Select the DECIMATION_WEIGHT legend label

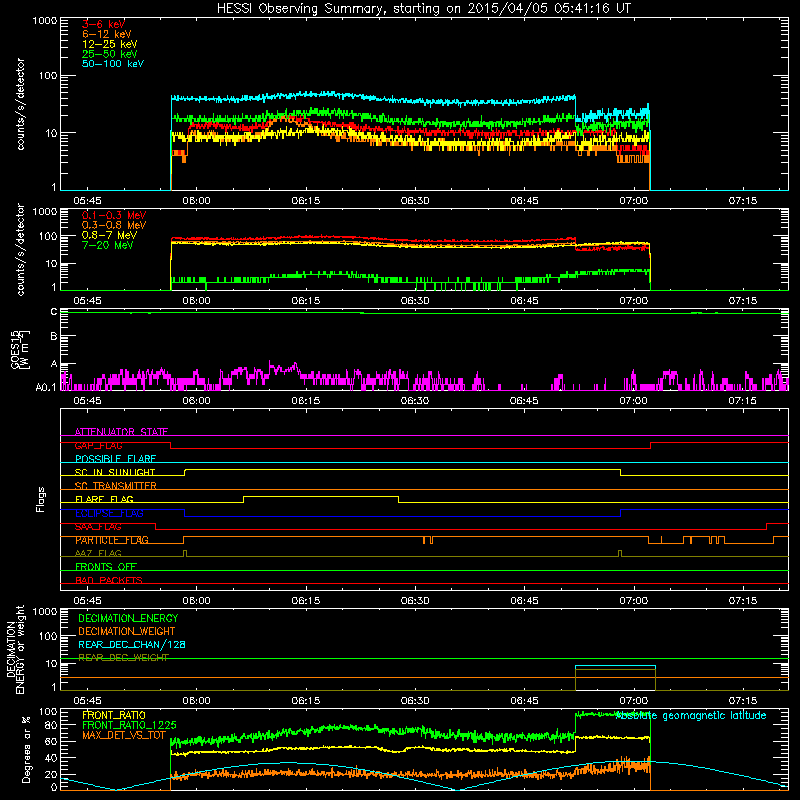pos(127,632)
